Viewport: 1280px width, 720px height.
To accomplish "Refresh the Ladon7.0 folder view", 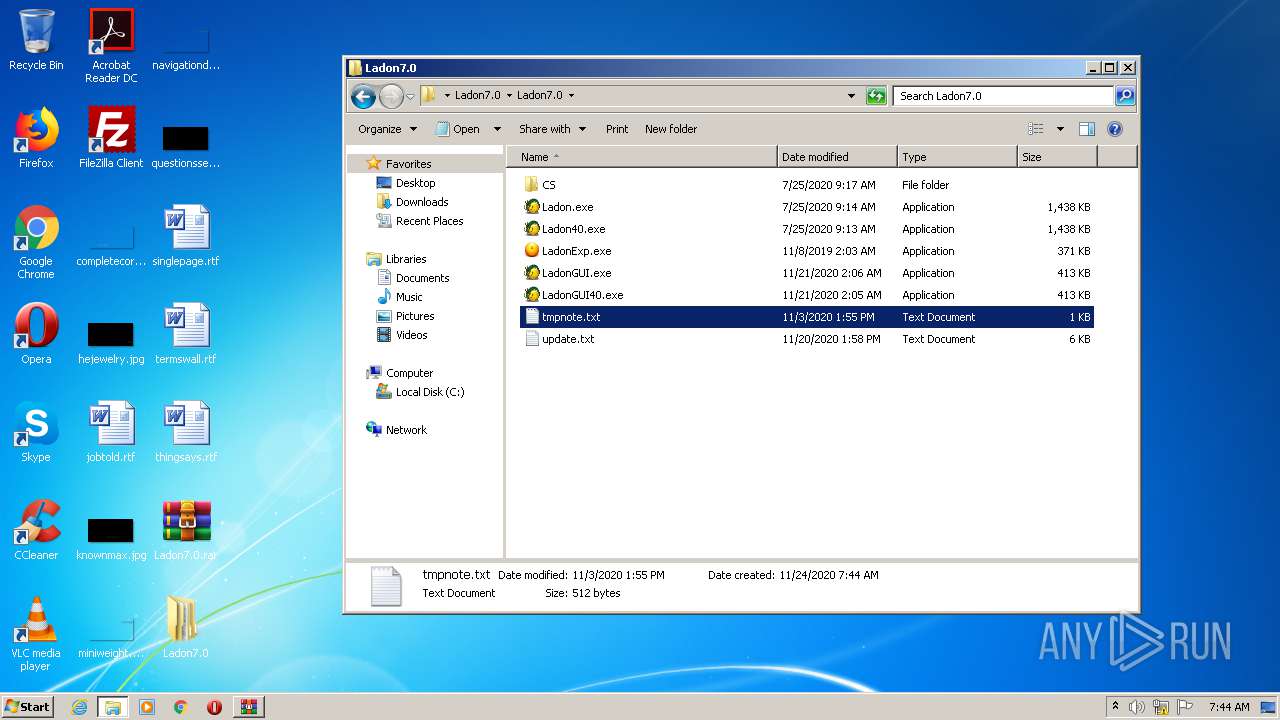I will tap(876, 96).
